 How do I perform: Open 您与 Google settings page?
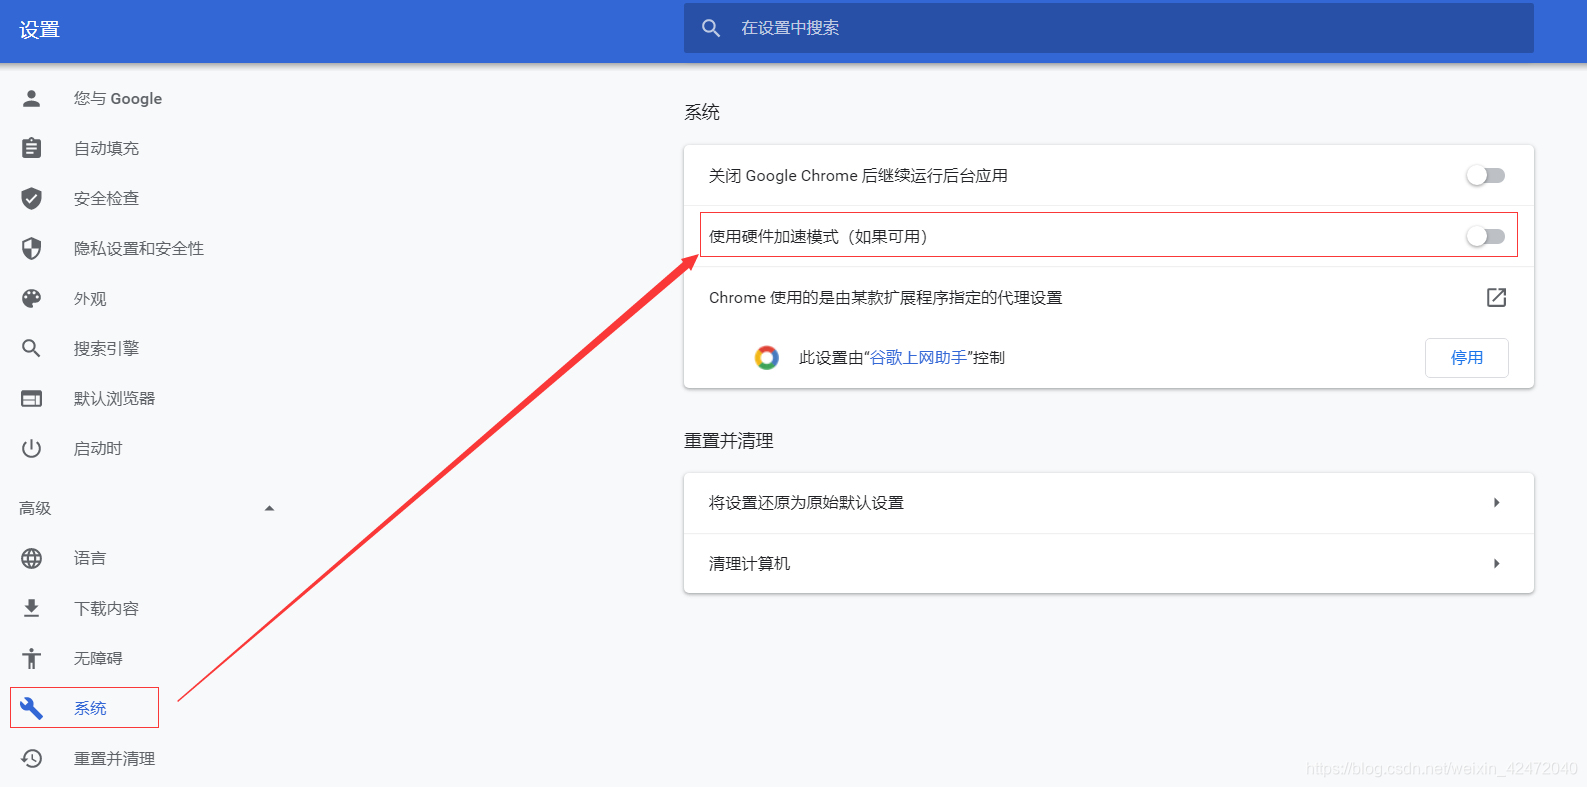pos(118,98)
